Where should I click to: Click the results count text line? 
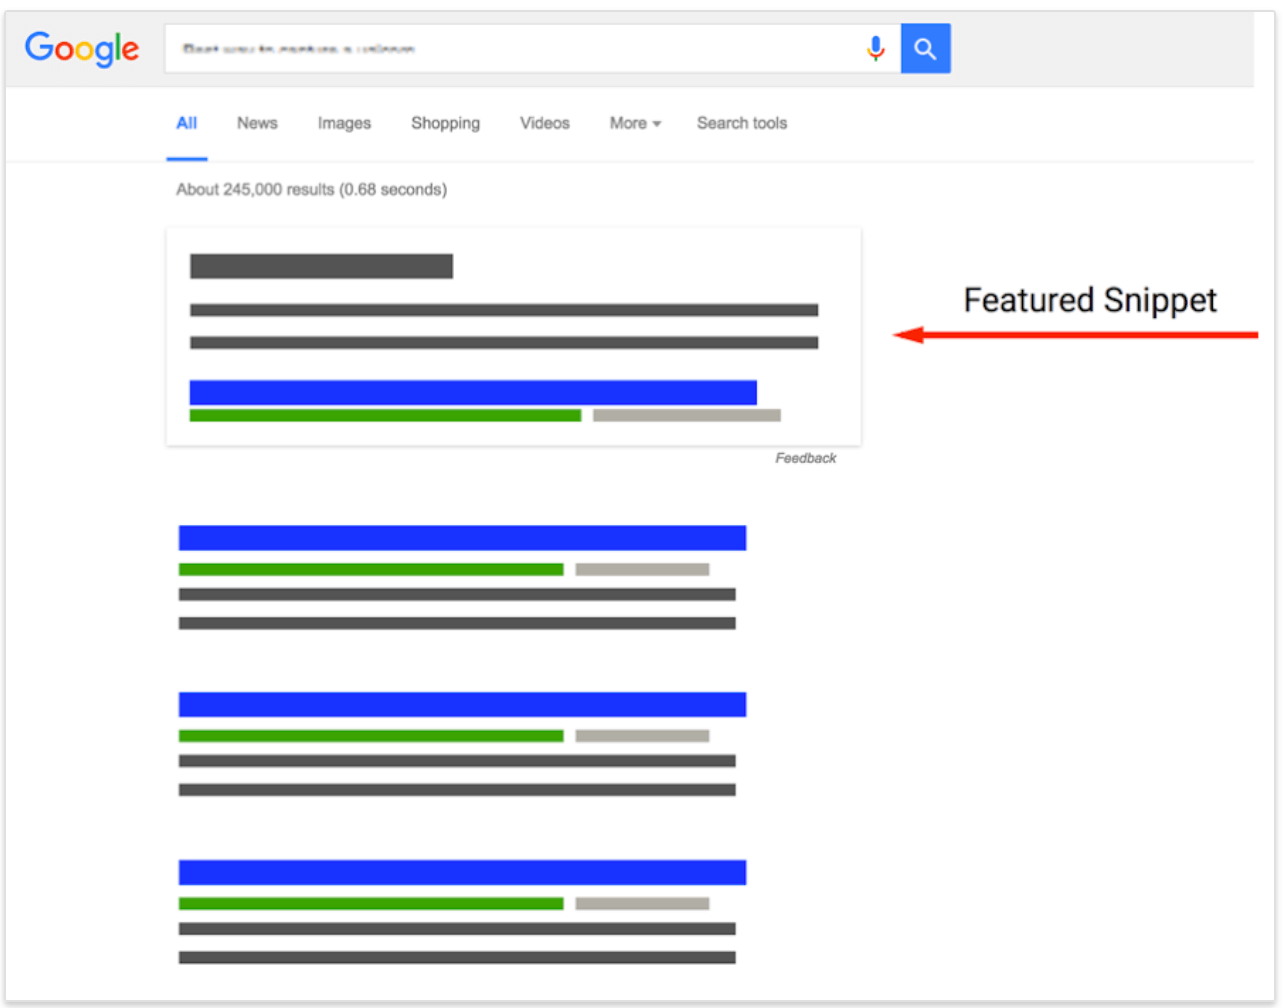tap(310, 189)
